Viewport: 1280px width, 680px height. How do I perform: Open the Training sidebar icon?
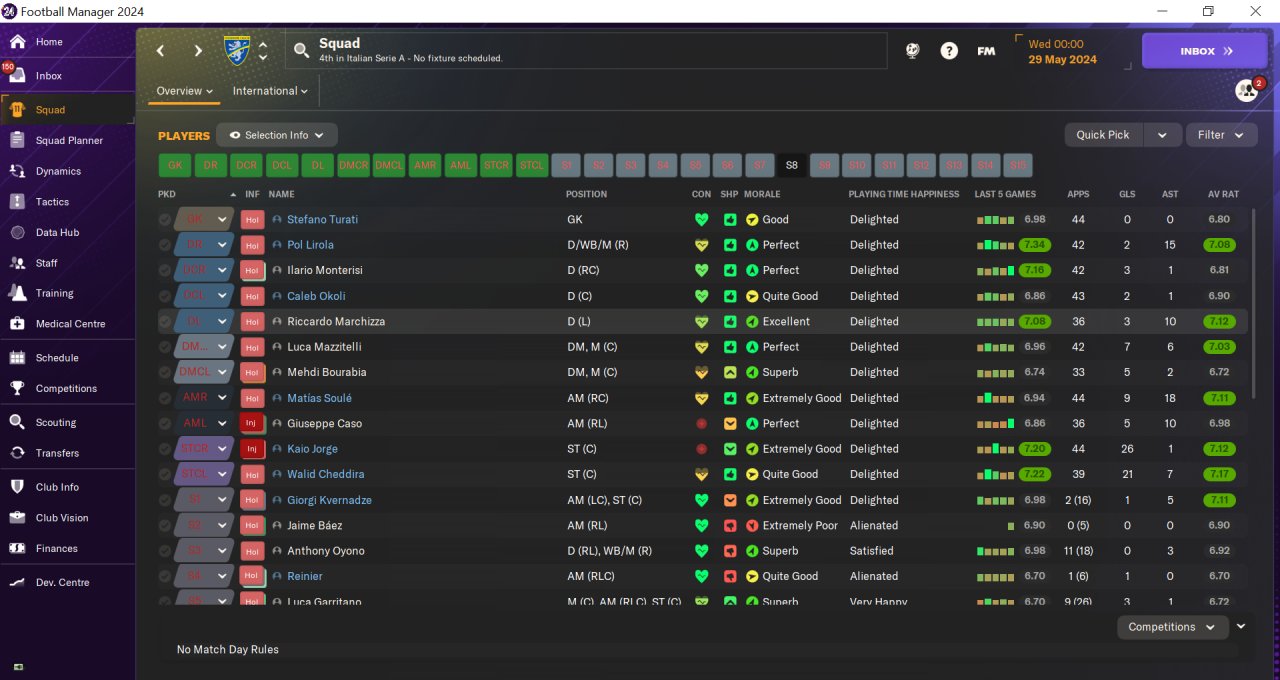coord(17,293)
